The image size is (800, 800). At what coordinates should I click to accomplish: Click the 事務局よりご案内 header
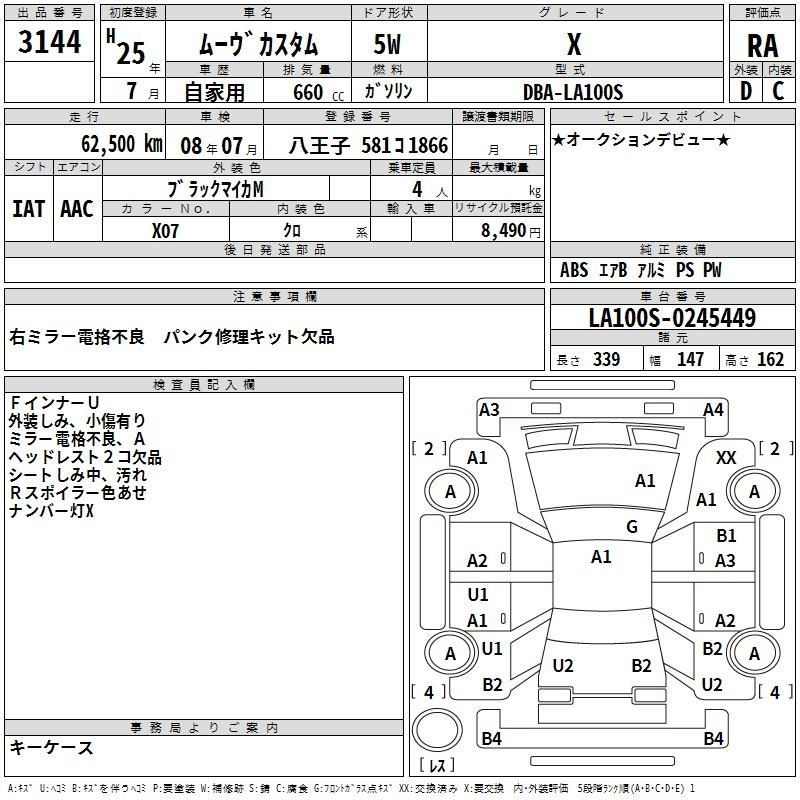[204, 728]
